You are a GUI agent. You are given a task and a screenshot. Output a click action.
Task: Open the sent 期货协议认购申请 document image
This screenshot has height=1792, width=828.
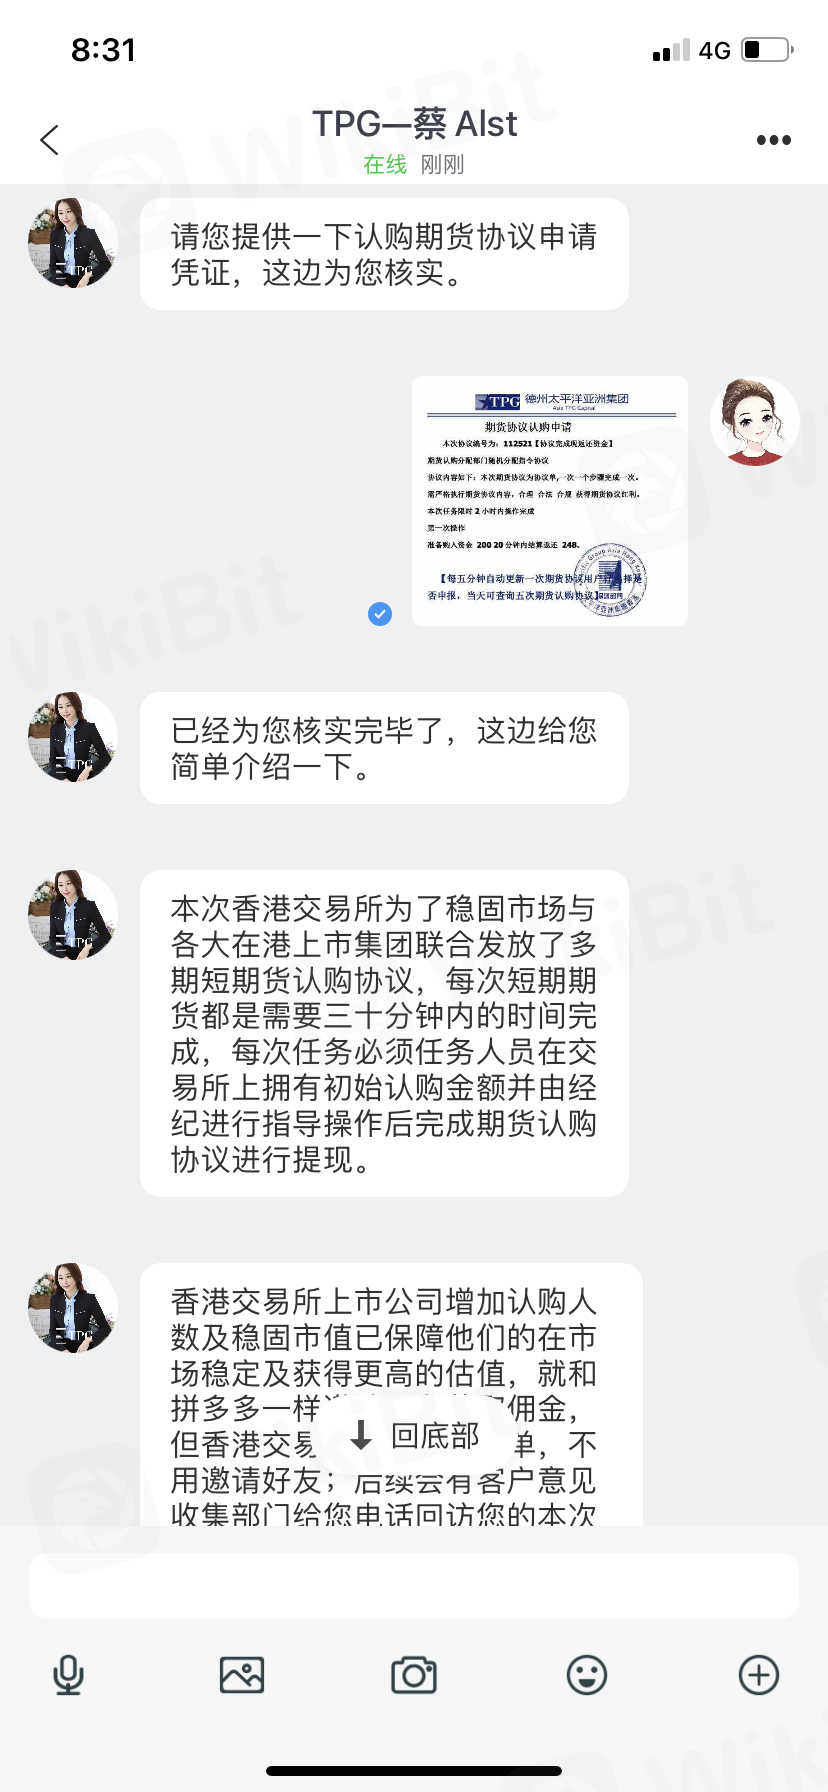pyautogui.click(x=550, y=501)
